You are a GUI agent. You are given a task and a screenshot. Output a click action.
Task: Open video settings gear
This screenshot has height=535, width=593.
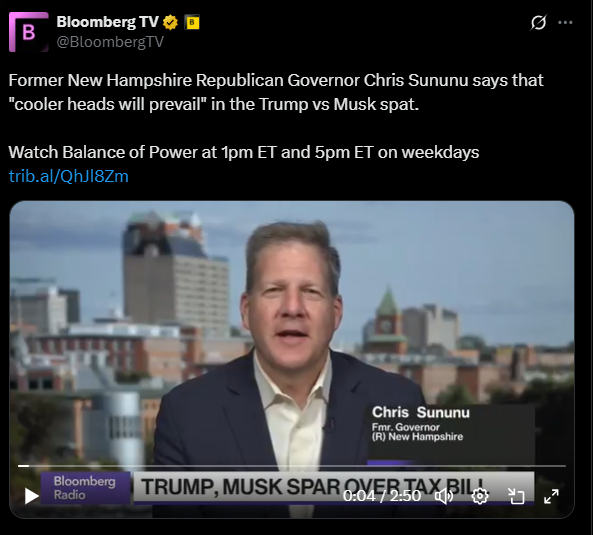coord(480,496)
